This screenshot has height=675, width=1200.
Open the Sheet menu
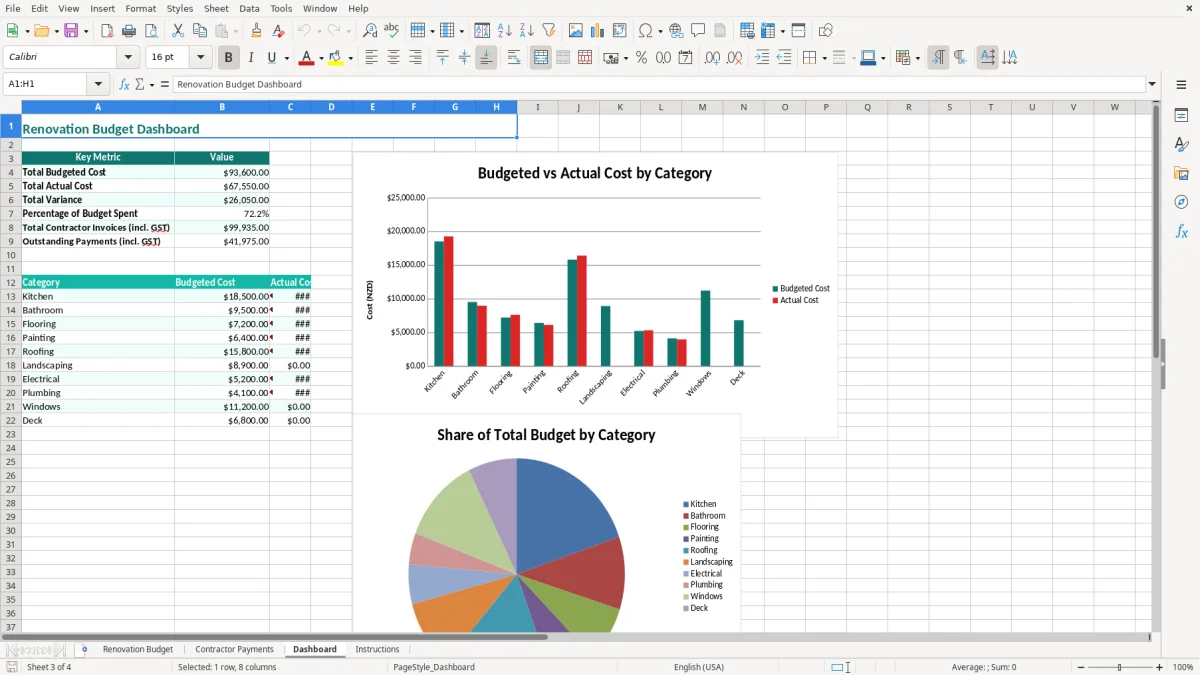tap(216, 8)
